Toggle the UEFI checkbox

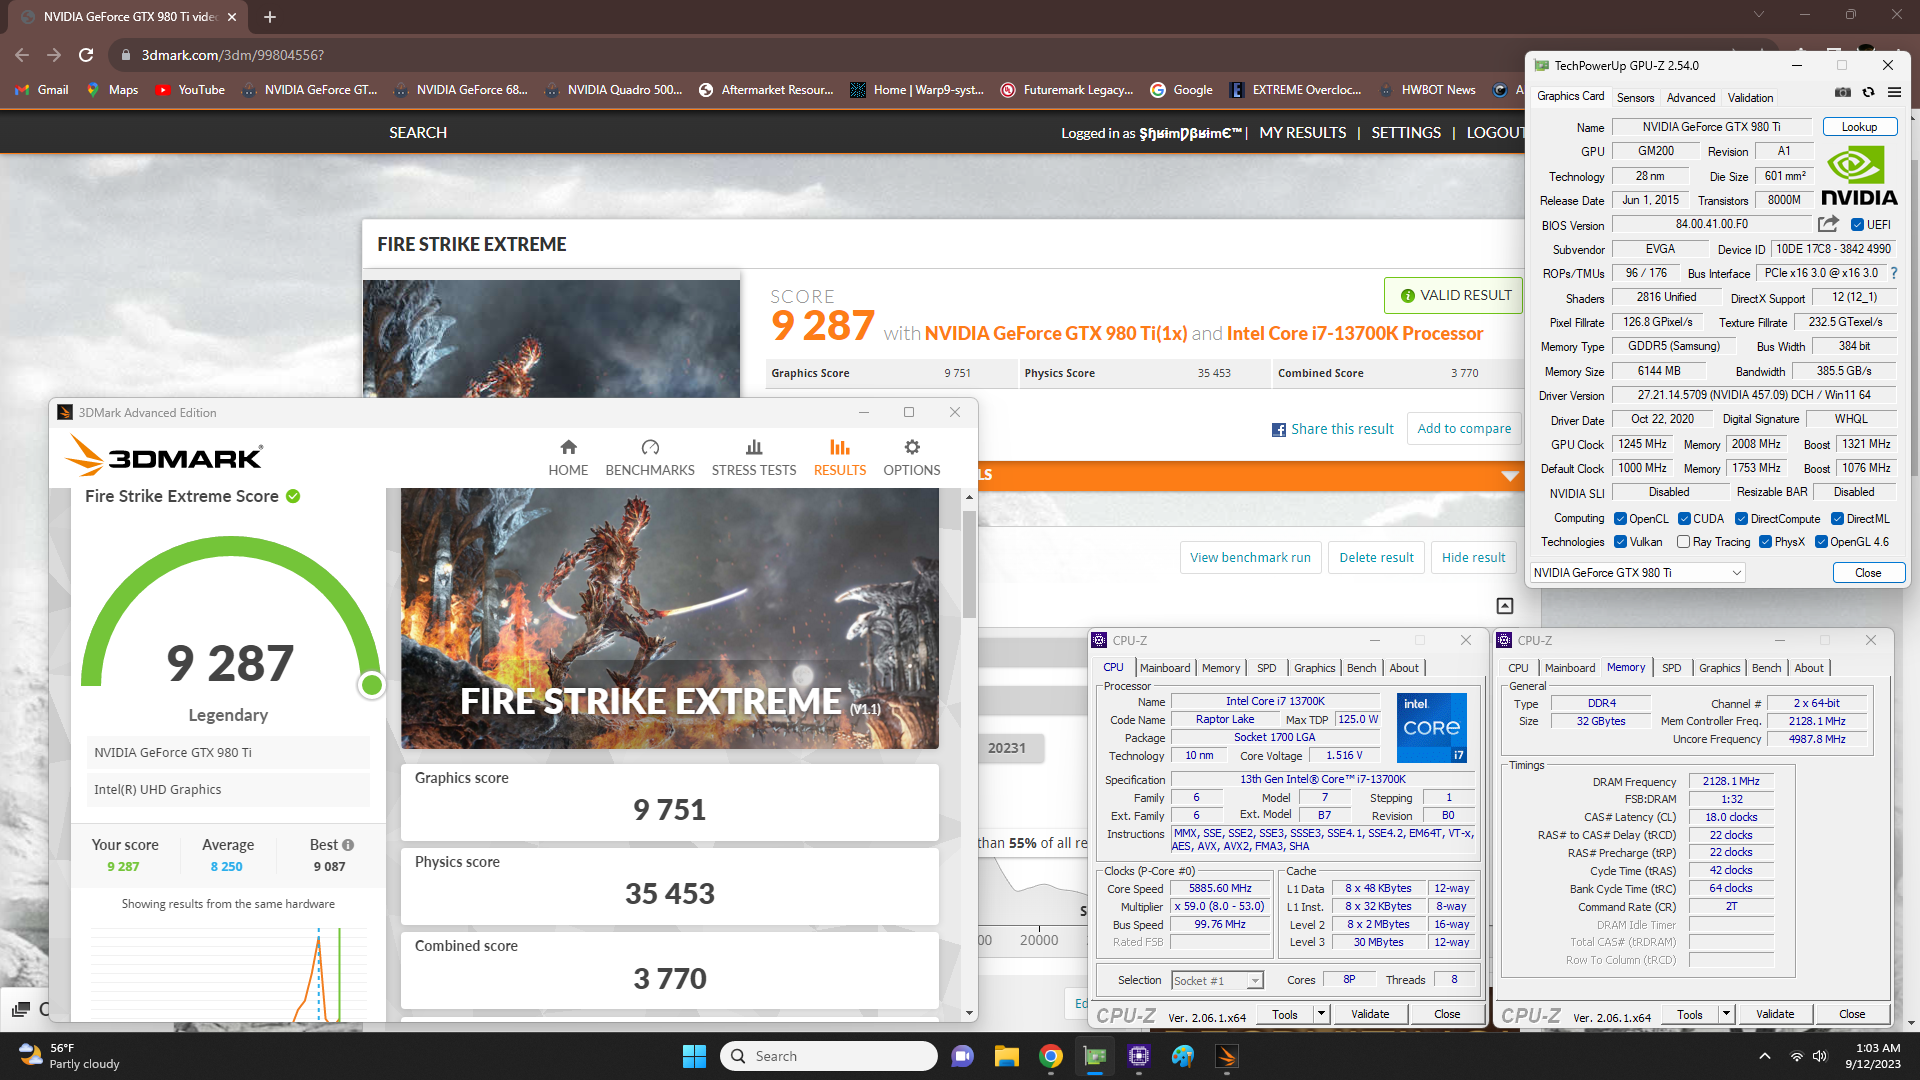pyautogui.click(x=1857, y=225)
